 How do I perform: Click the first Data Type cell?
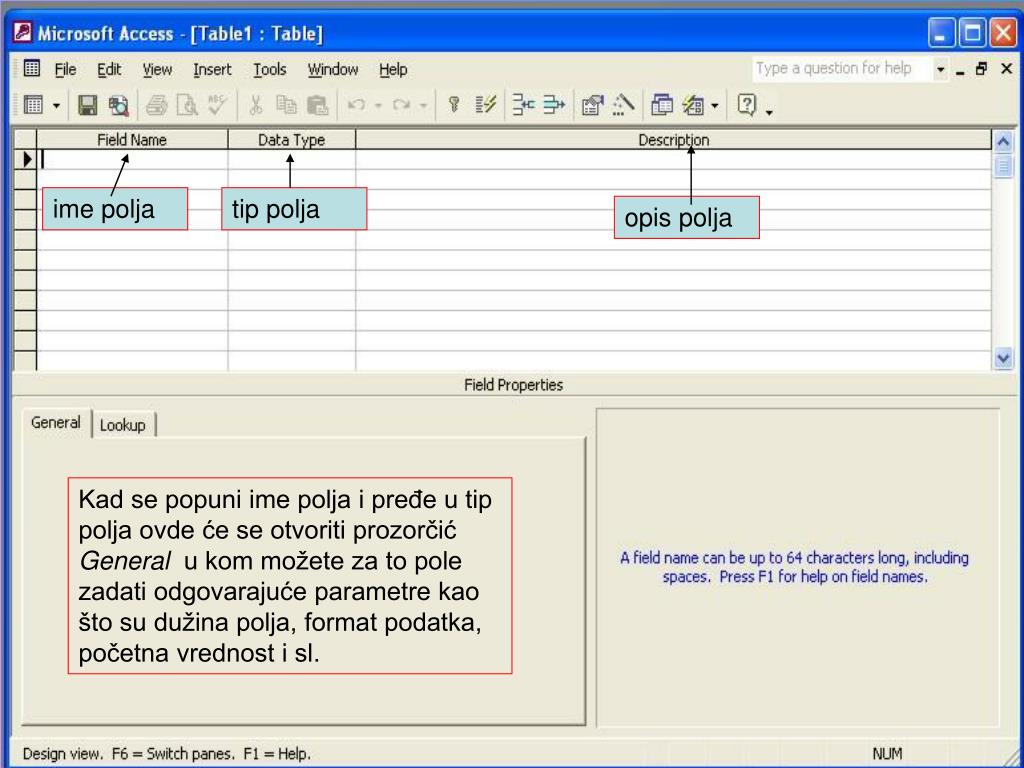click(x=292, y=159)
